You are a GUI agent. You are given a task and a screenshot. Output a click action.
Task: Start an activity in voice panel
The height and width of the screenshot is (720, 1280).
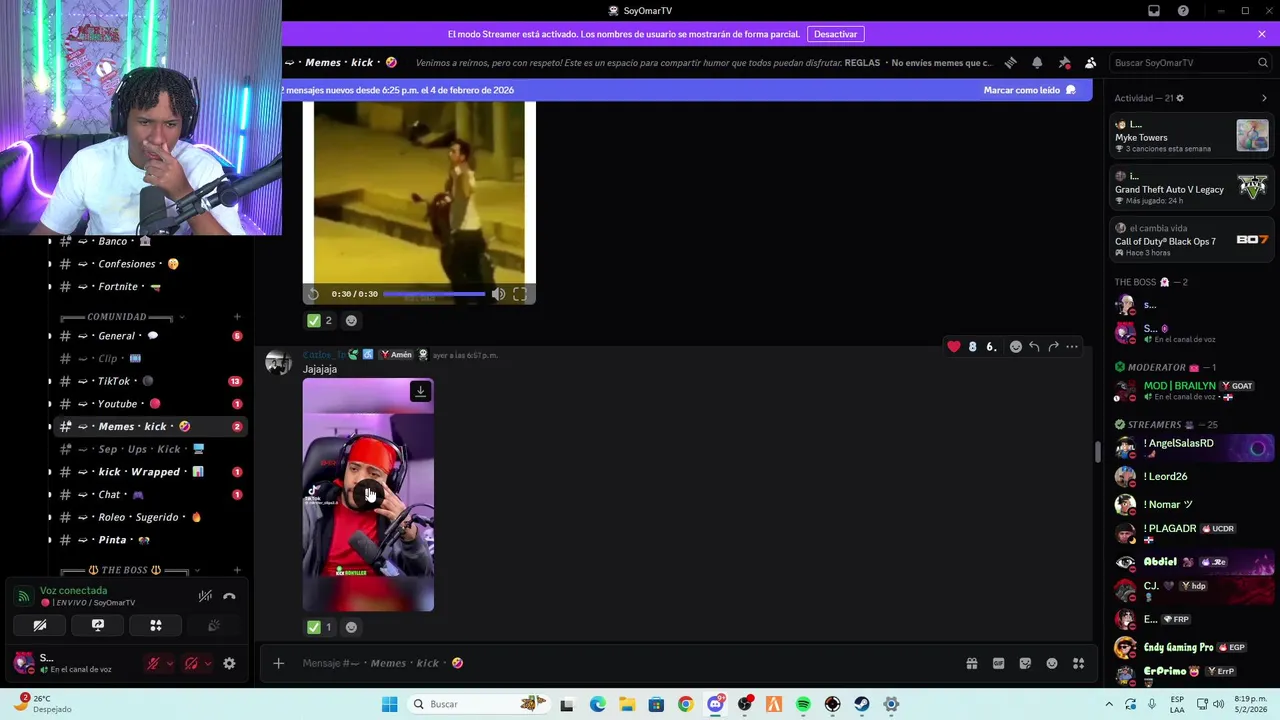point(156,625)
